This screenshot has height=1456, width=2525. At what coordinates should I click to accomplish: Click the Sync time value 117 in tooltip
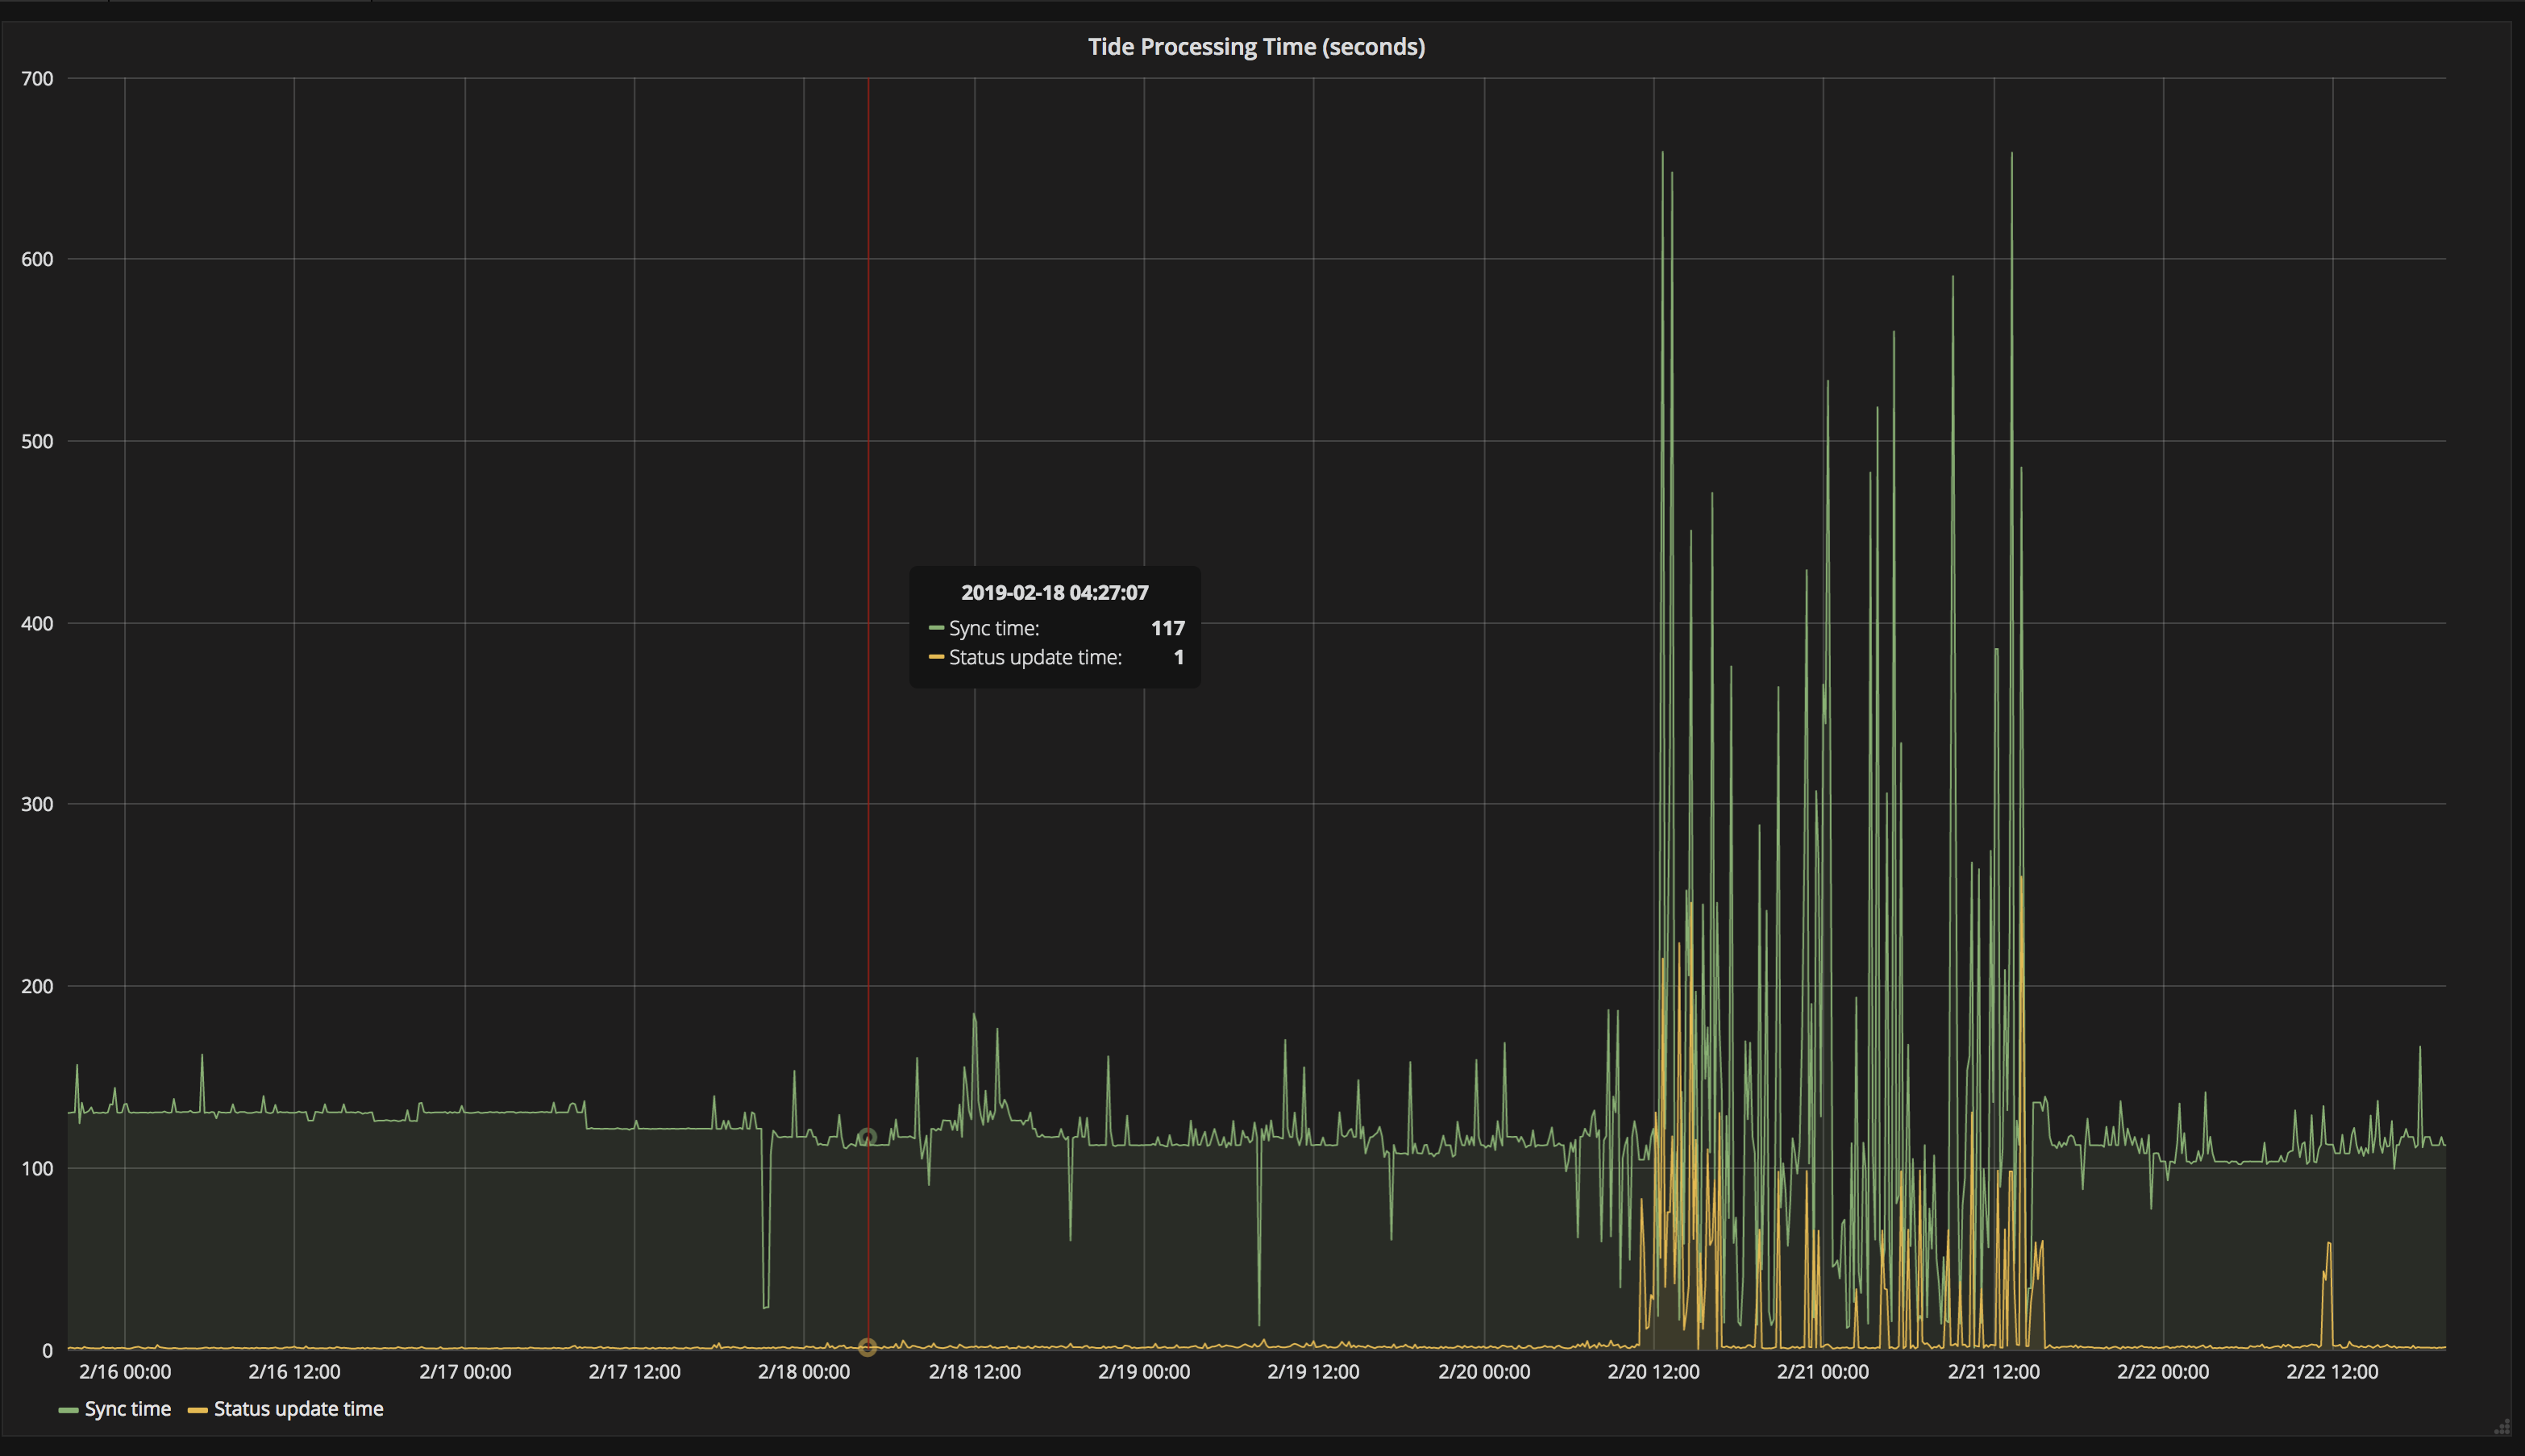tap(1167, 628)
